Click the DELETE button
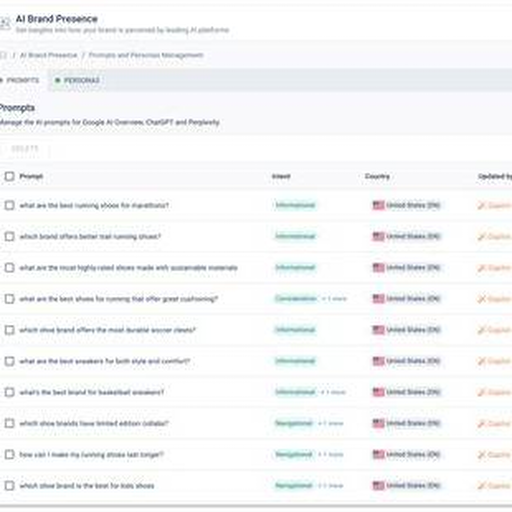Viewport: 512px width, 512px height. pos(25,148)
